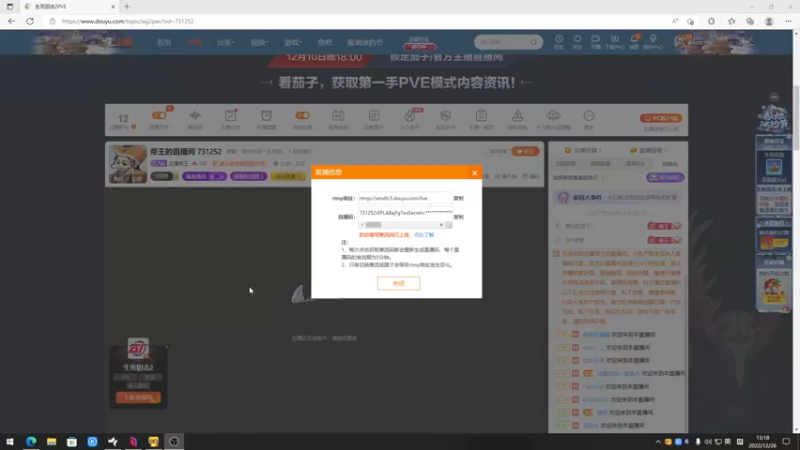Open Microsoft Edge from taskbar
Screen dimensions: 800x450
[31, 442]
